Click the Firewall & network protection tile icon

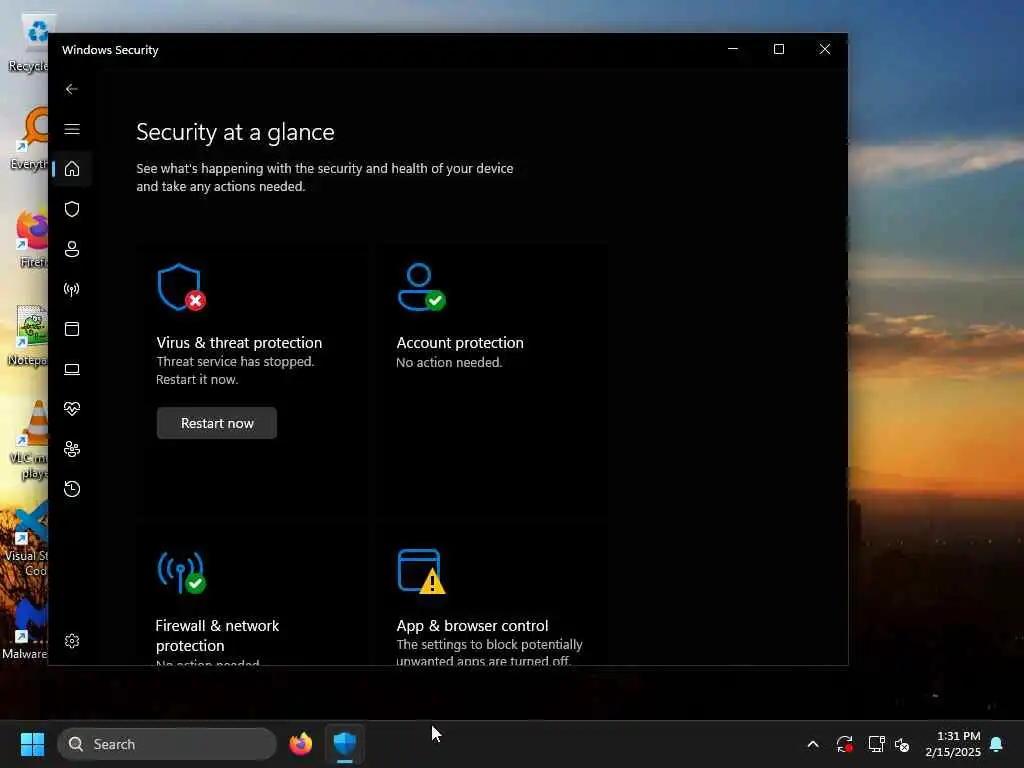coord(181,572)
